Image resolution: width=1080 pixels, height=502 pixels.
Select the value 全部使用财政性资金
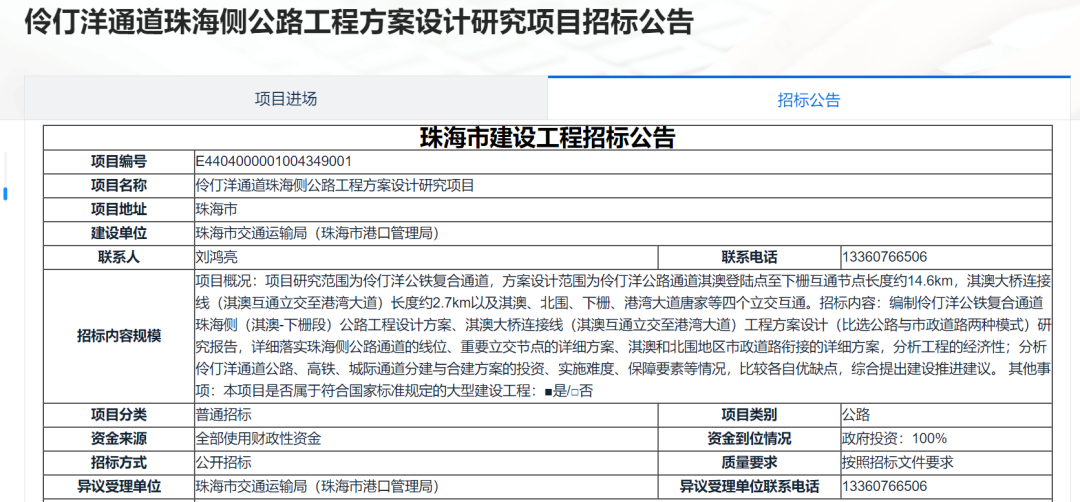[x=258, y=439]
